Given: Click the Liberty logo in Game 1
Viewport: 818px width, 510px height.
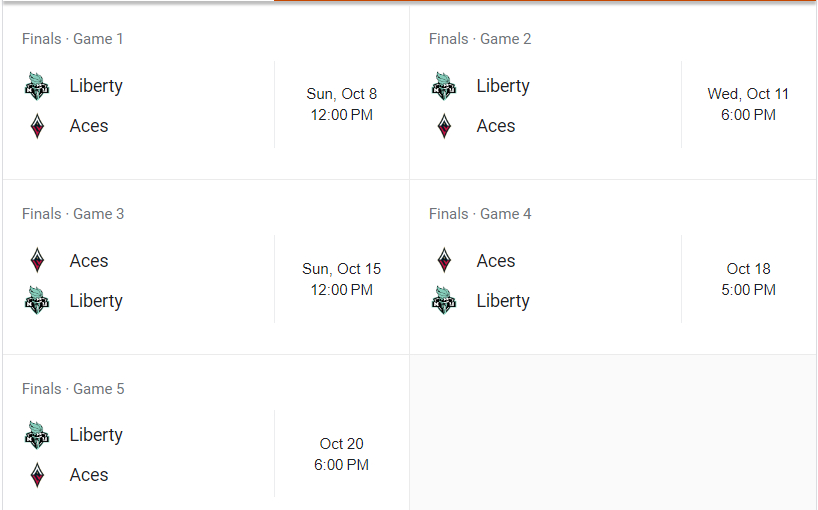Looking at the screenshot, I should 37,86.
